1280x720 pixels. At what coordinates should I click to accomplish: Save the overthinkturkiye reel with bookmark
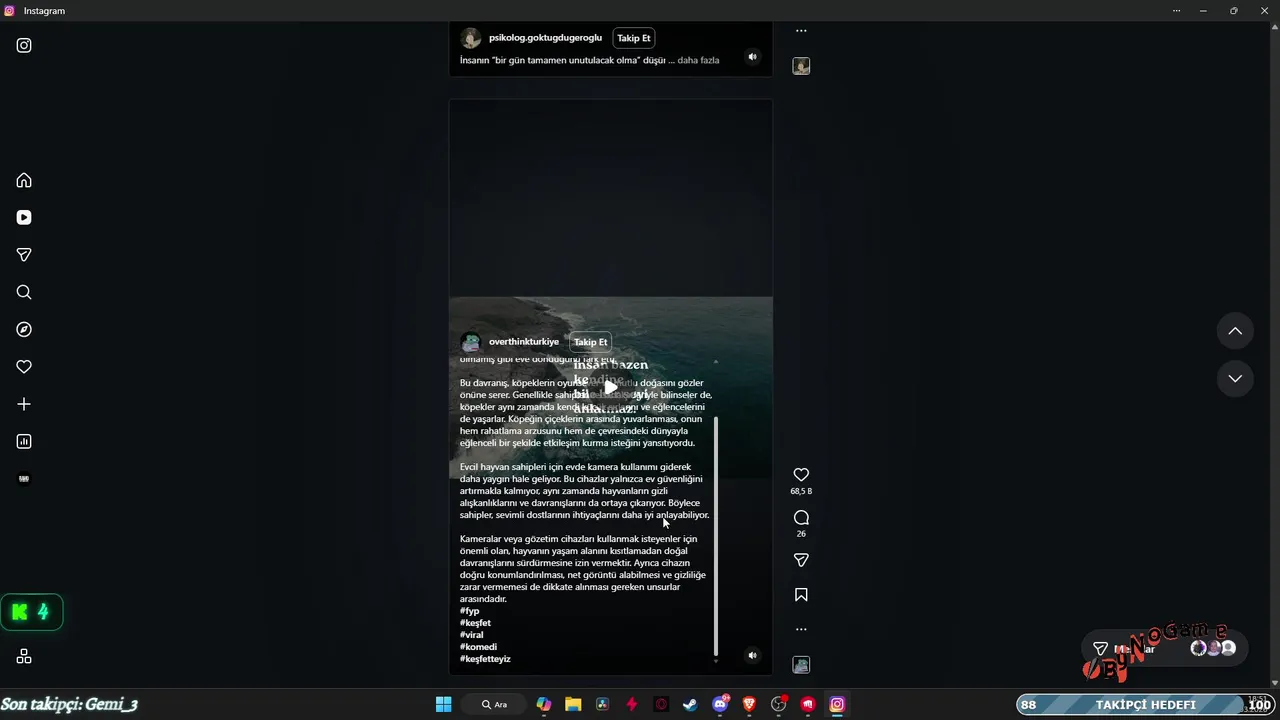[x=801, y=595]
